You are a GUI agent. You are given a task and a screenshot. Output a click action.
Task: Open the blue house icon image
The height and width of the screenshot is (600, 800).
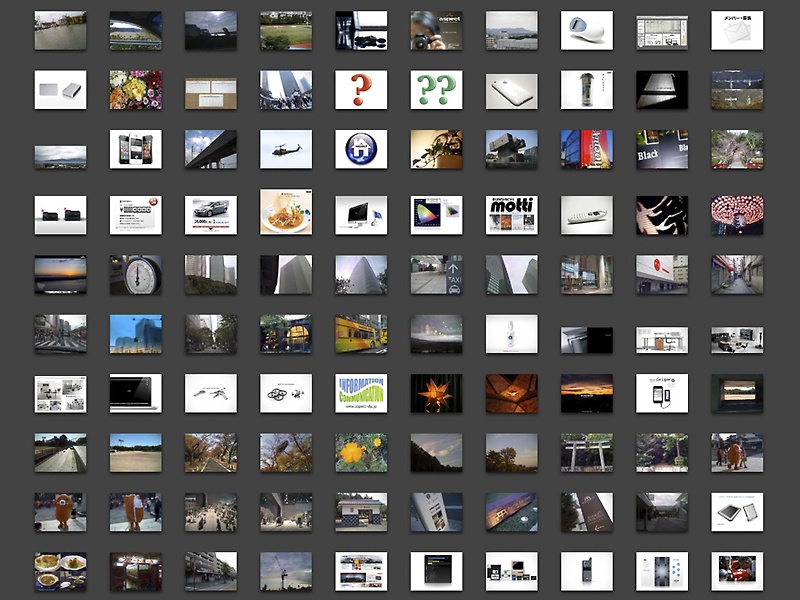point(361,150)
